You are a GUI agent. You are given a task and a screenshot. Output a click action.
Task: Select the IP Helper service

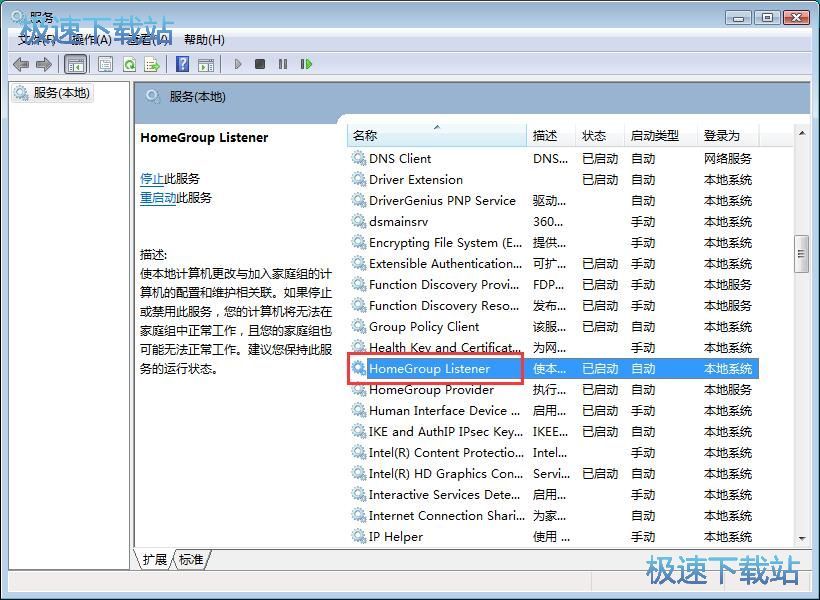[x=553, y=537]
